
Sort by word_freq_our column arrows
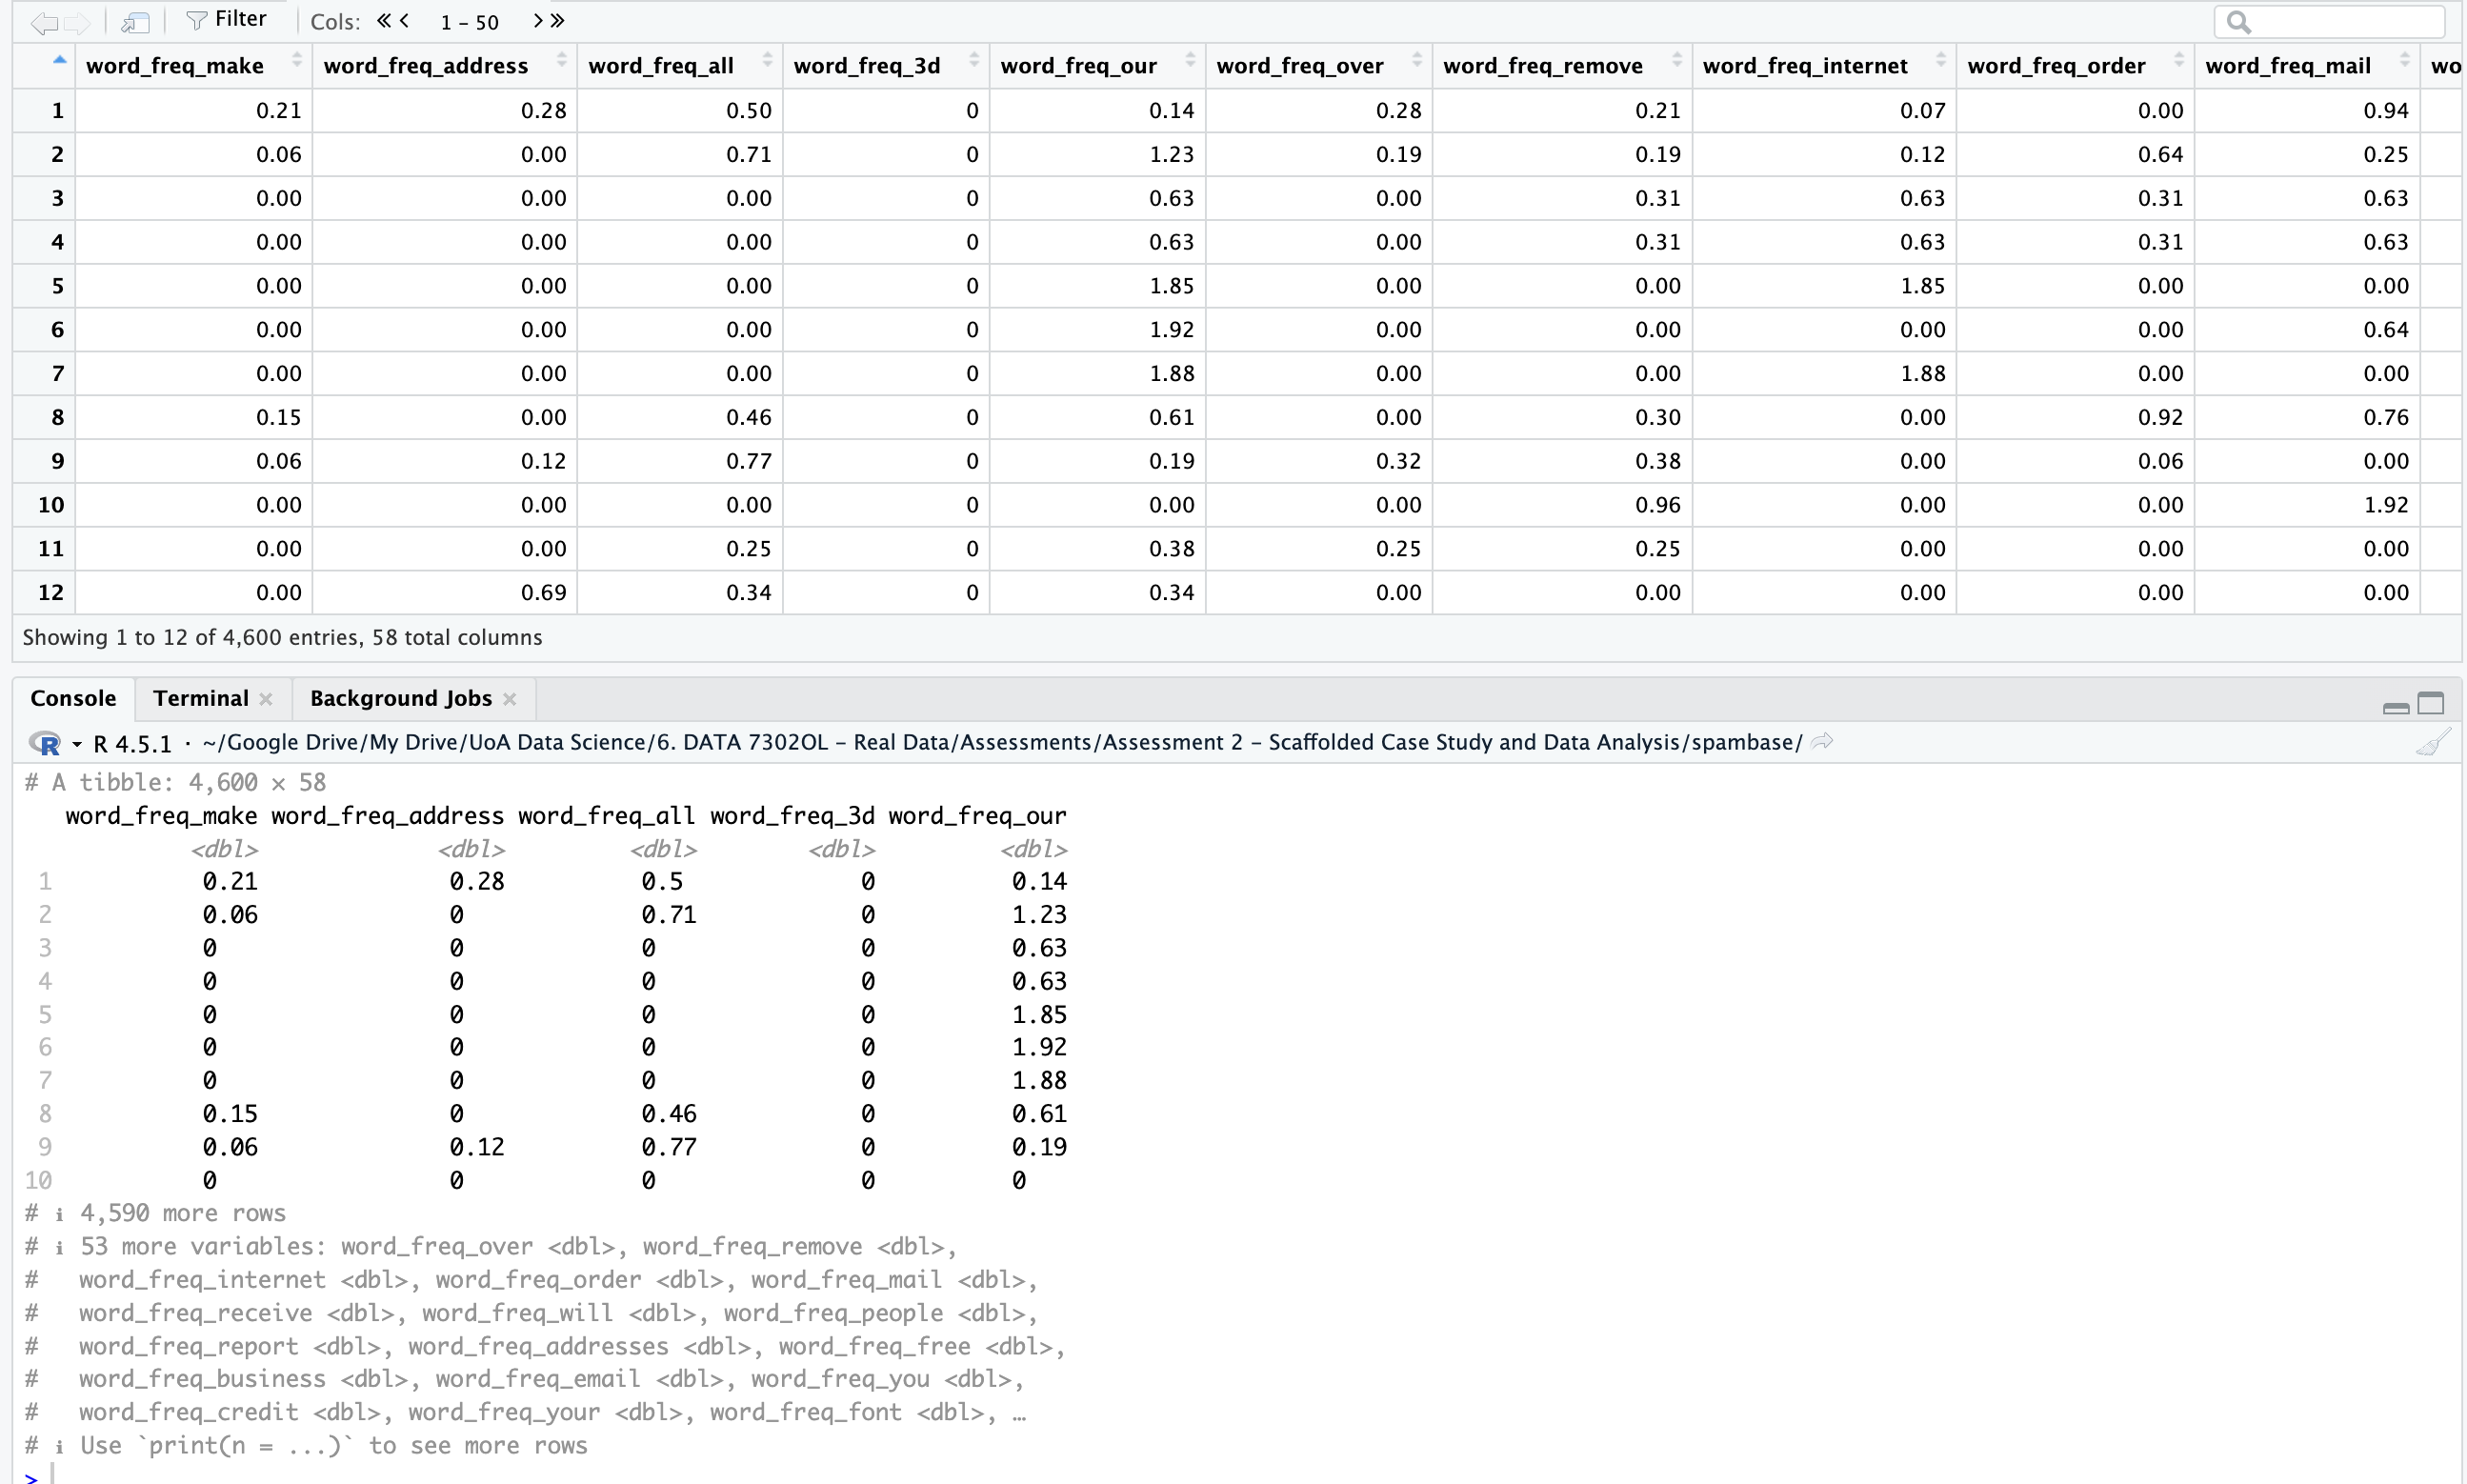pos(1189,61)
